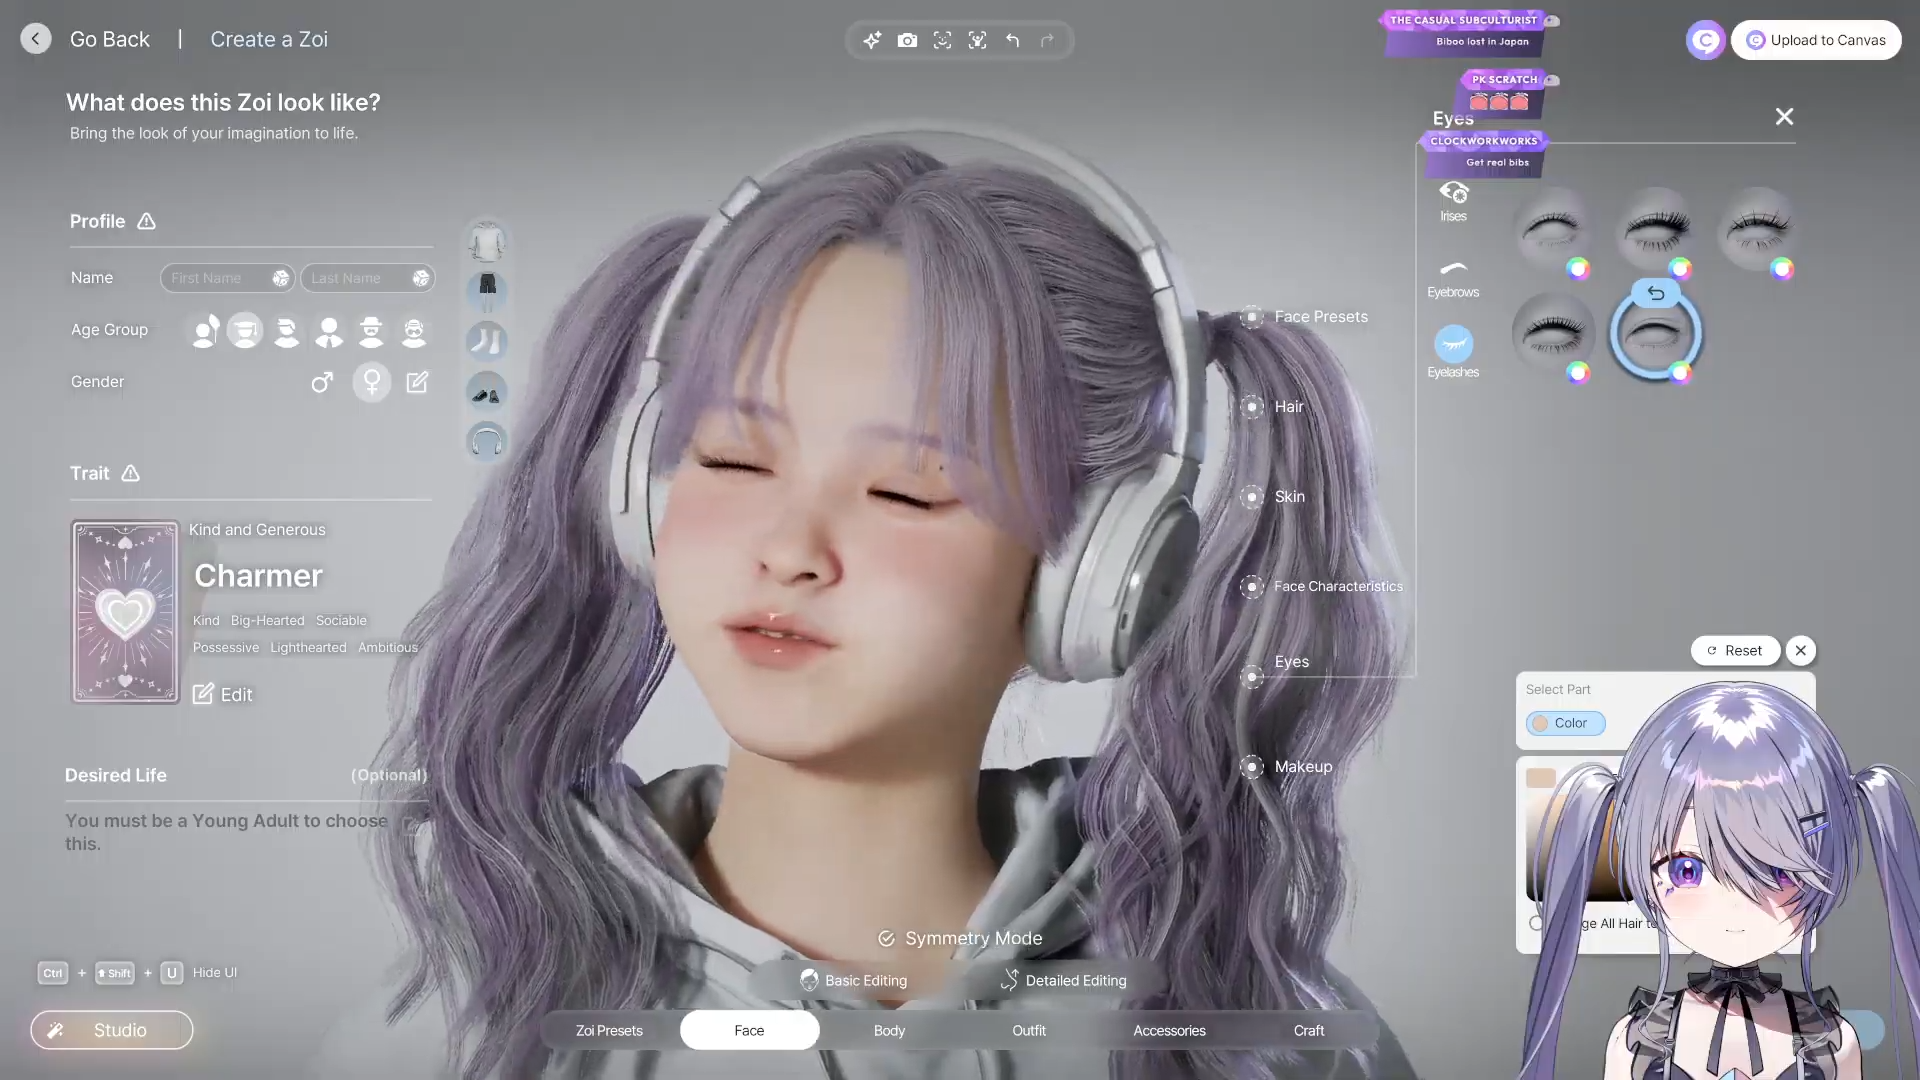Screen dimensions: 1920x1080
Task: Select the male gender option
Action: (x=321, y=382)
